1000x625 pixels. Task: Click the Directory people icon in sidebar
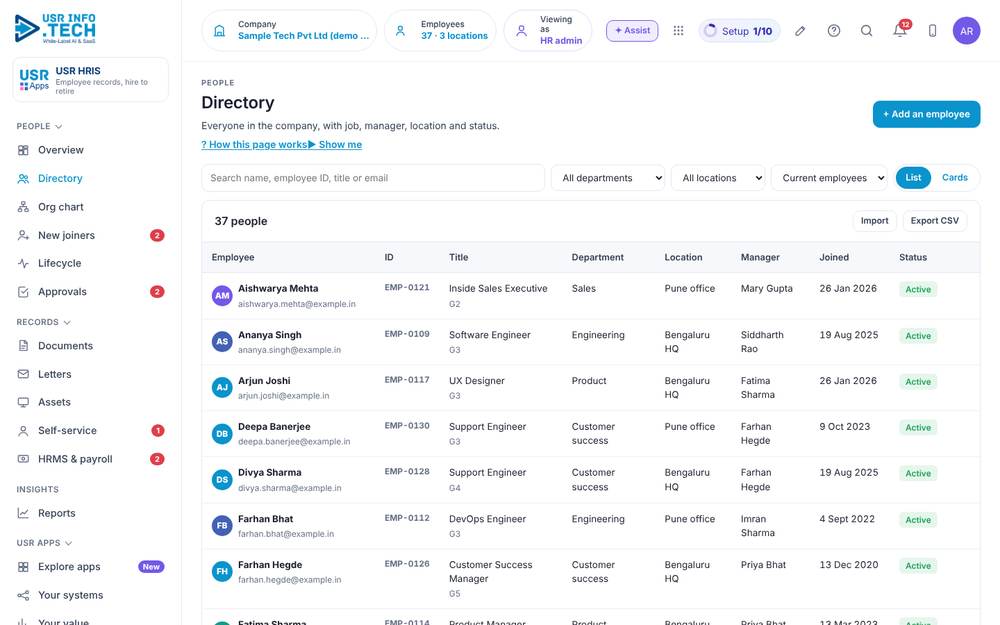(23, 179)
